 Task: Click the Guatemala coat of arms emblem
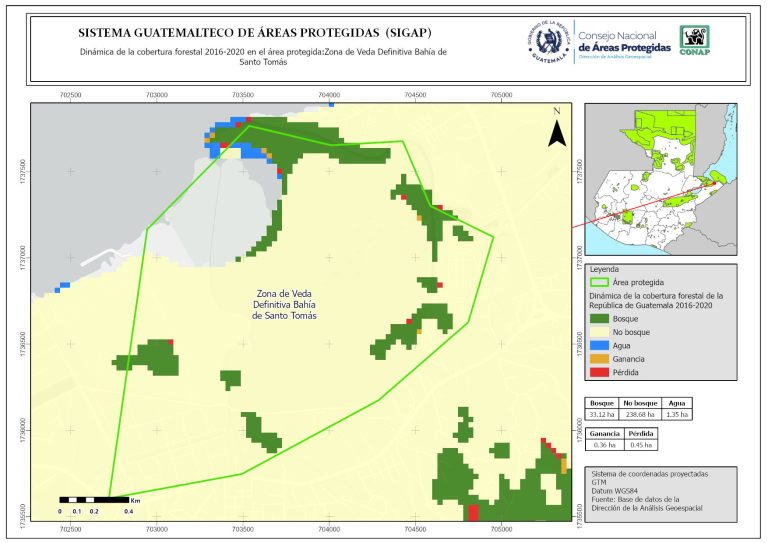[x=549, y=42]
